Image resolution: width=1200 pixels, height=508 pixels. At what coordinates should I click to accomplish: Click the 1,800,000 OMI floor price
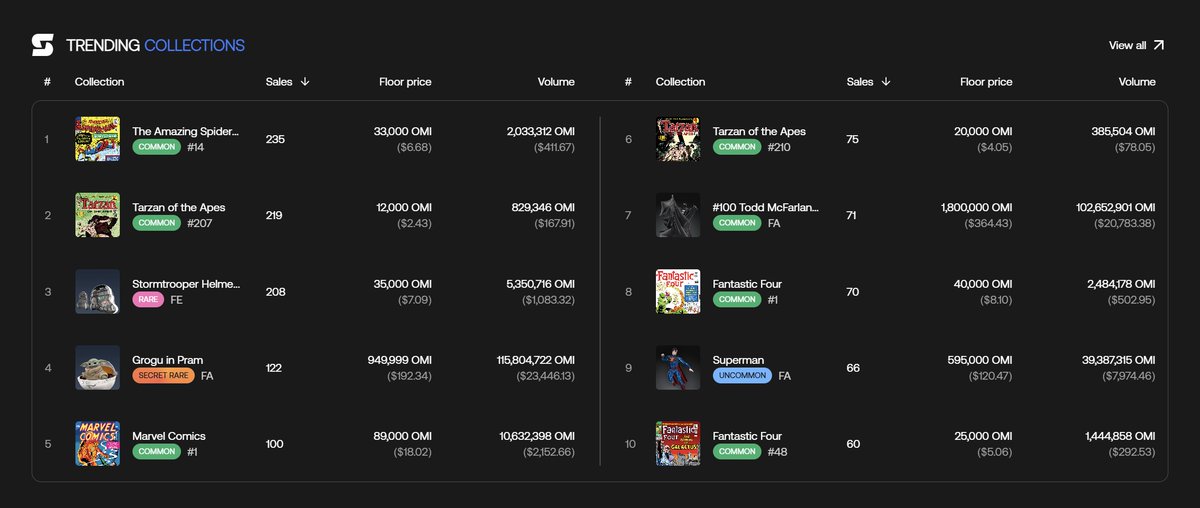coord(977,207)
